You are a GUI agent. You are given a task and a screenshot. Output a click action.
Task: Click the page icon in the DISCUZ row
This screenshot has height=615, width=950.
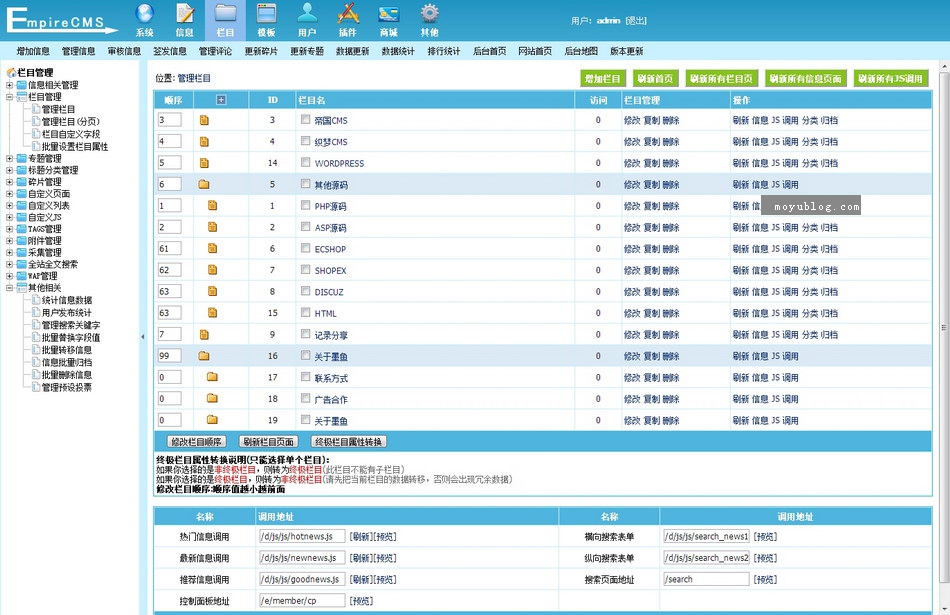pyautogui.click(x=212, y=291)
